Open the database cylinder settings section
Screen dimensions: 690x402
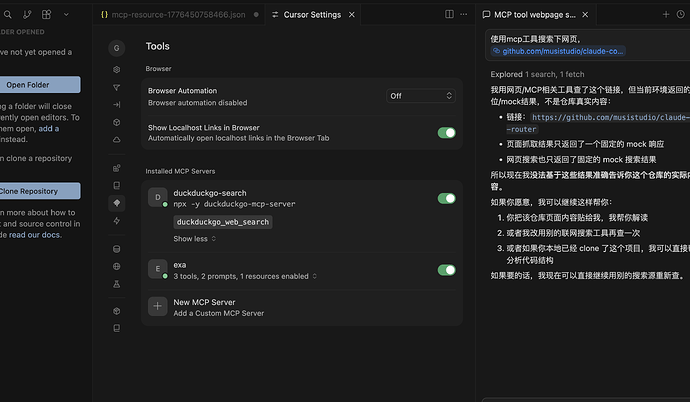pos(117,249)
